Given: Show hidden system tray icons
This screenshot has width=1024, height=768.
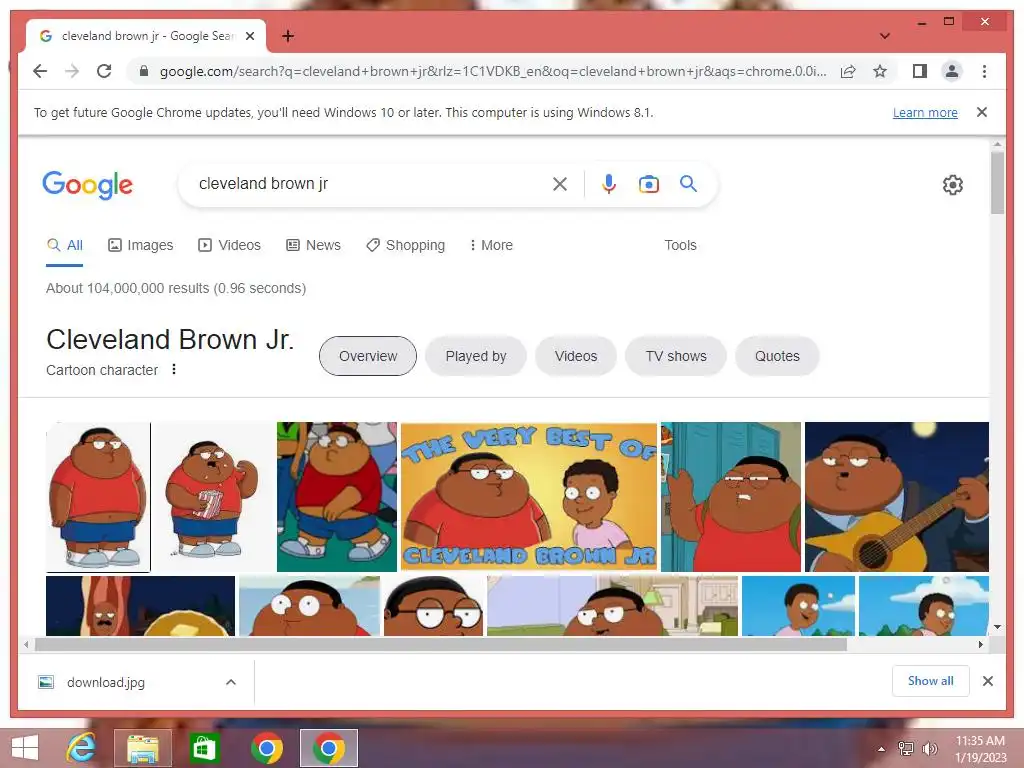Looking at the screenshot, I should tap(882, 749).
